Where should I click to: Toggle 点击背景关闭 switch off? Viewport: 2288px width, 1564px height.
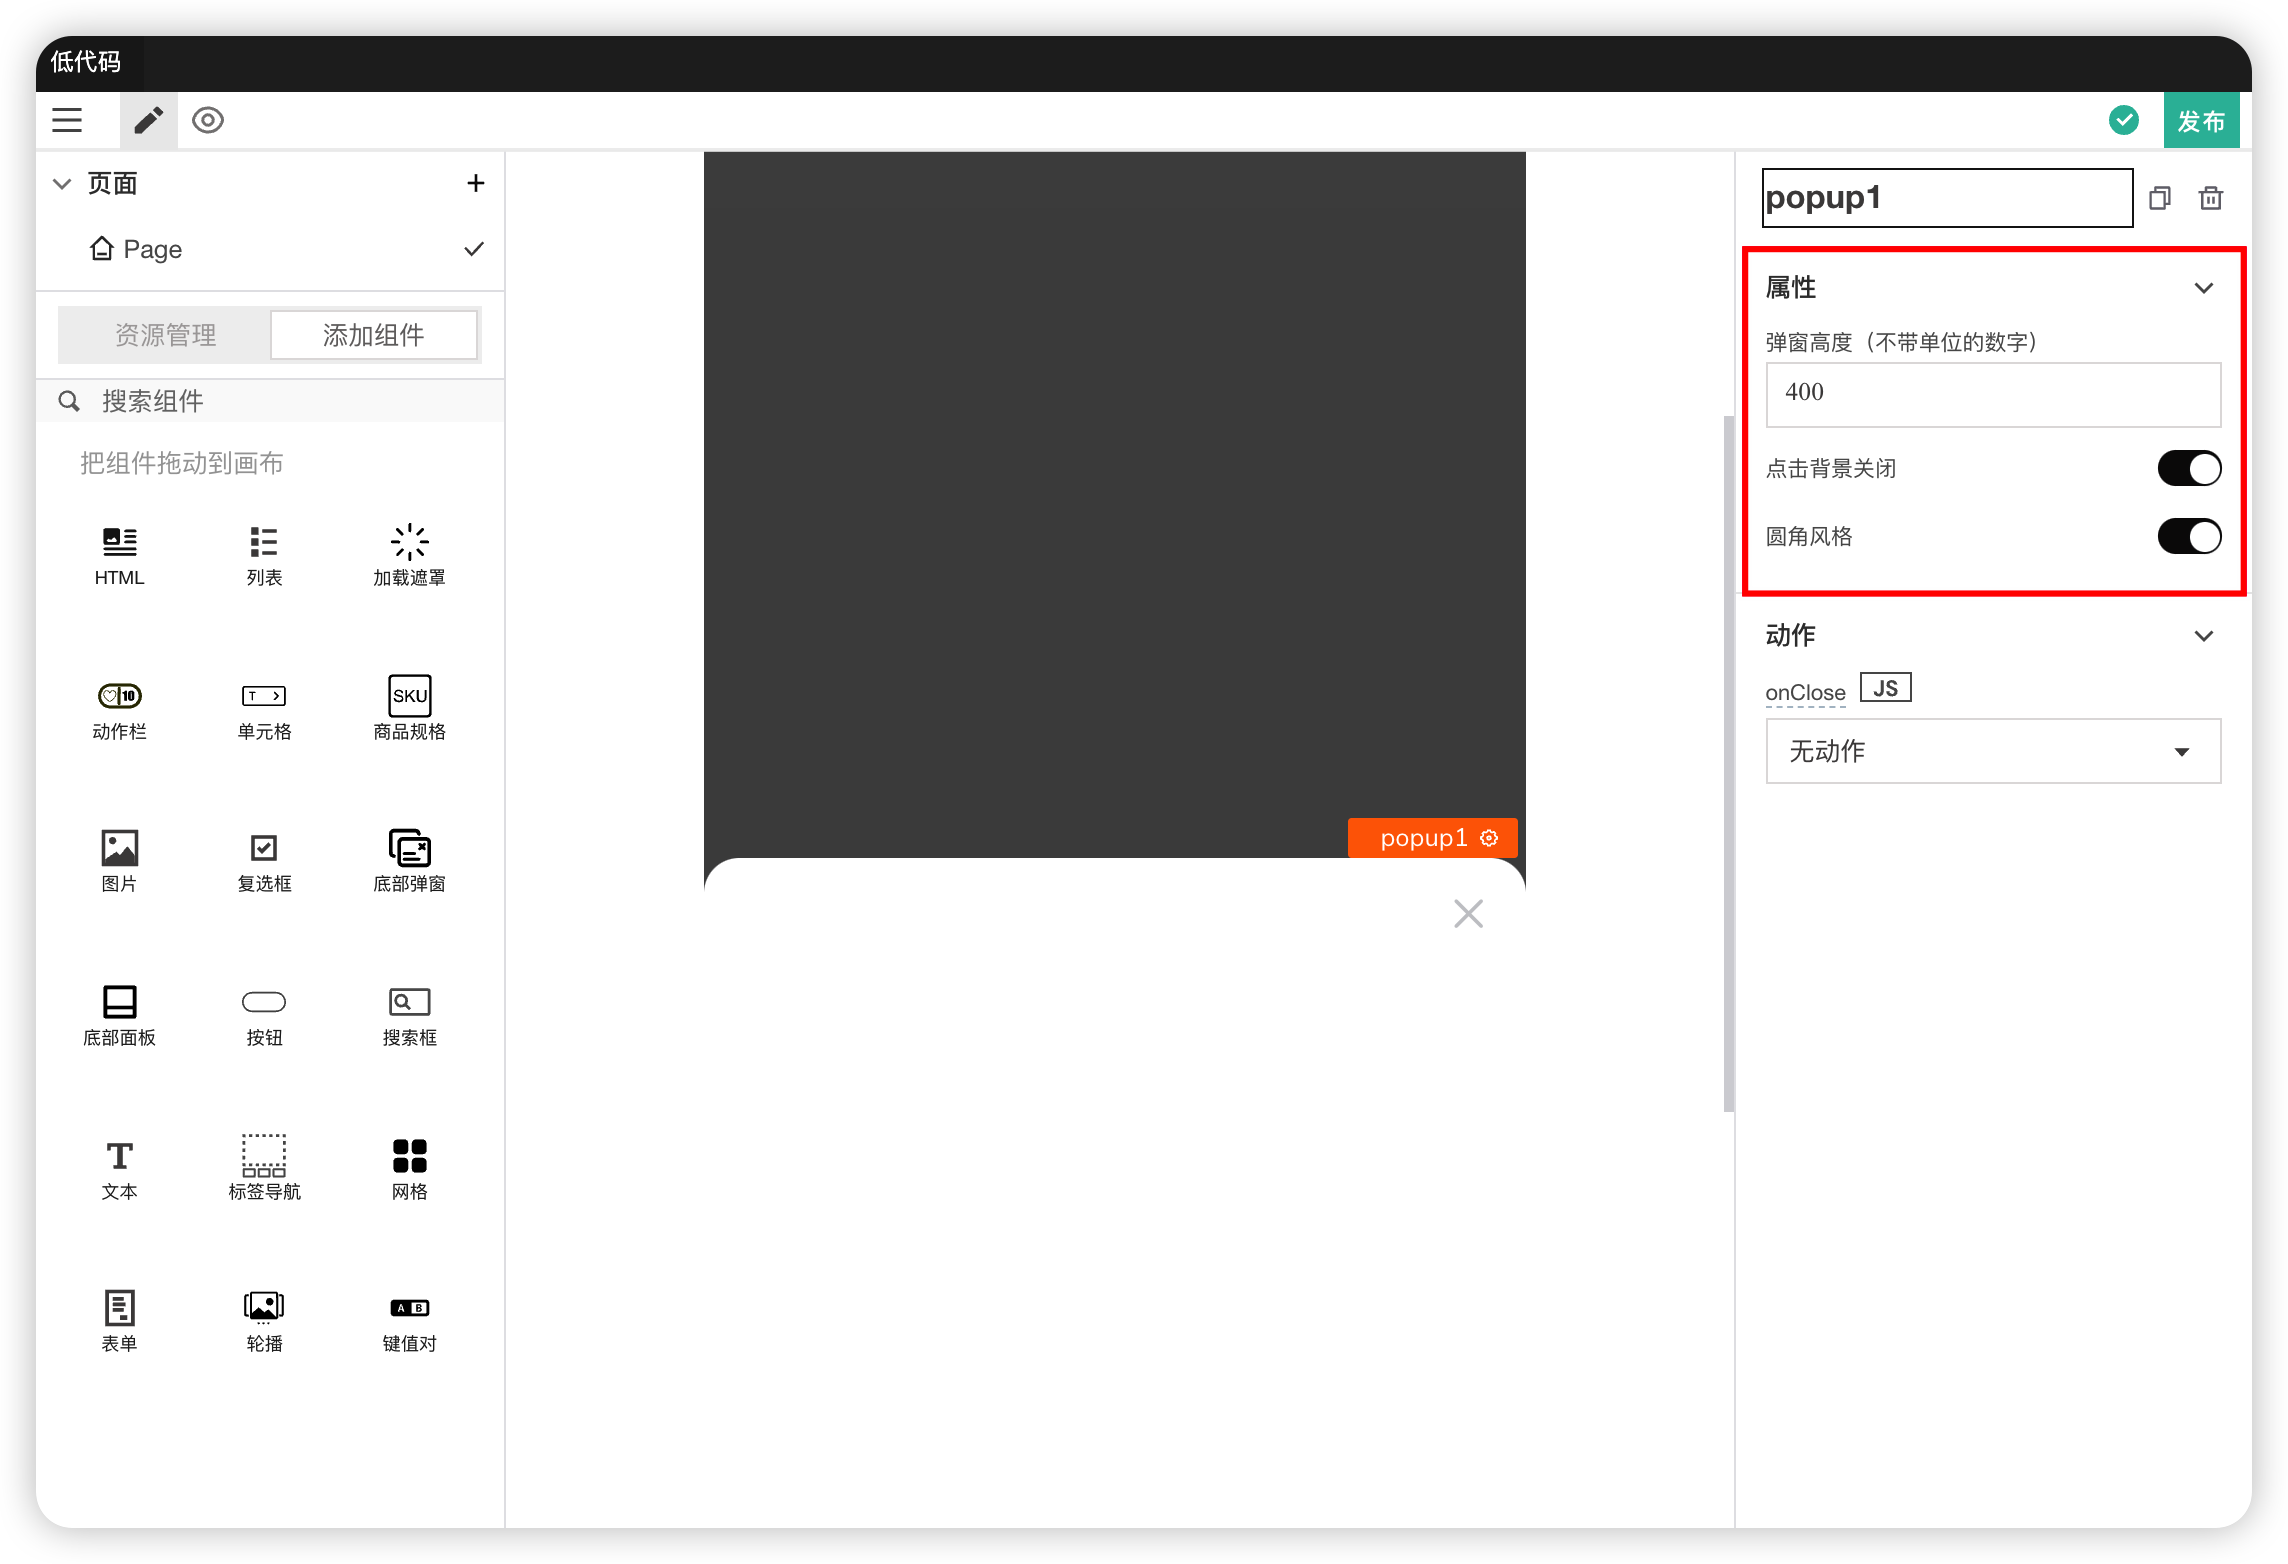(x=2188, y=468)
